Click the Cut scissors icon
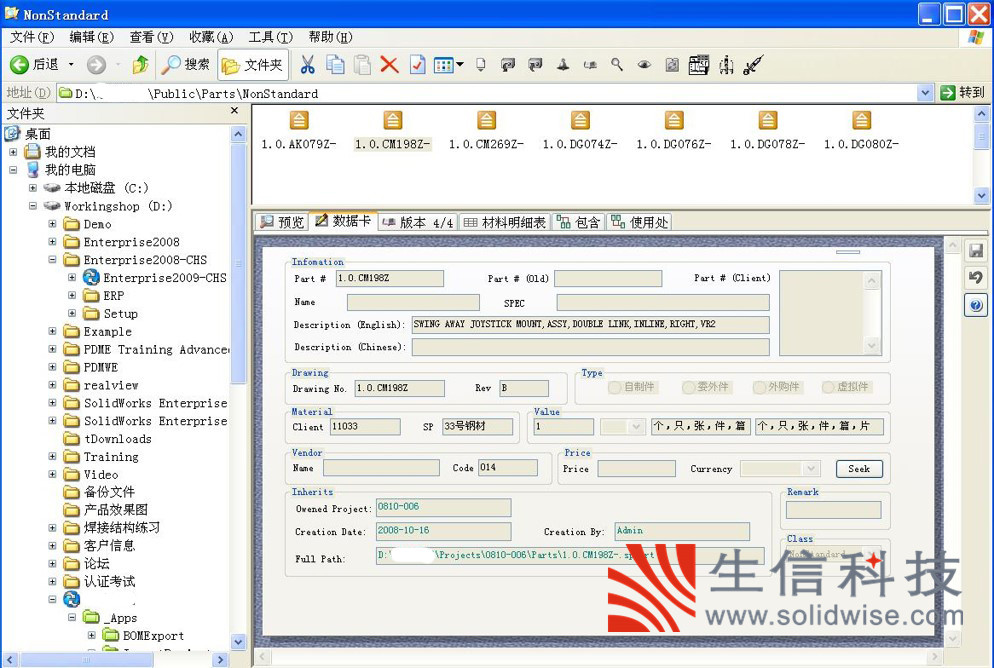The width and height of the screenshot is (994, 668). coord(307,65)
